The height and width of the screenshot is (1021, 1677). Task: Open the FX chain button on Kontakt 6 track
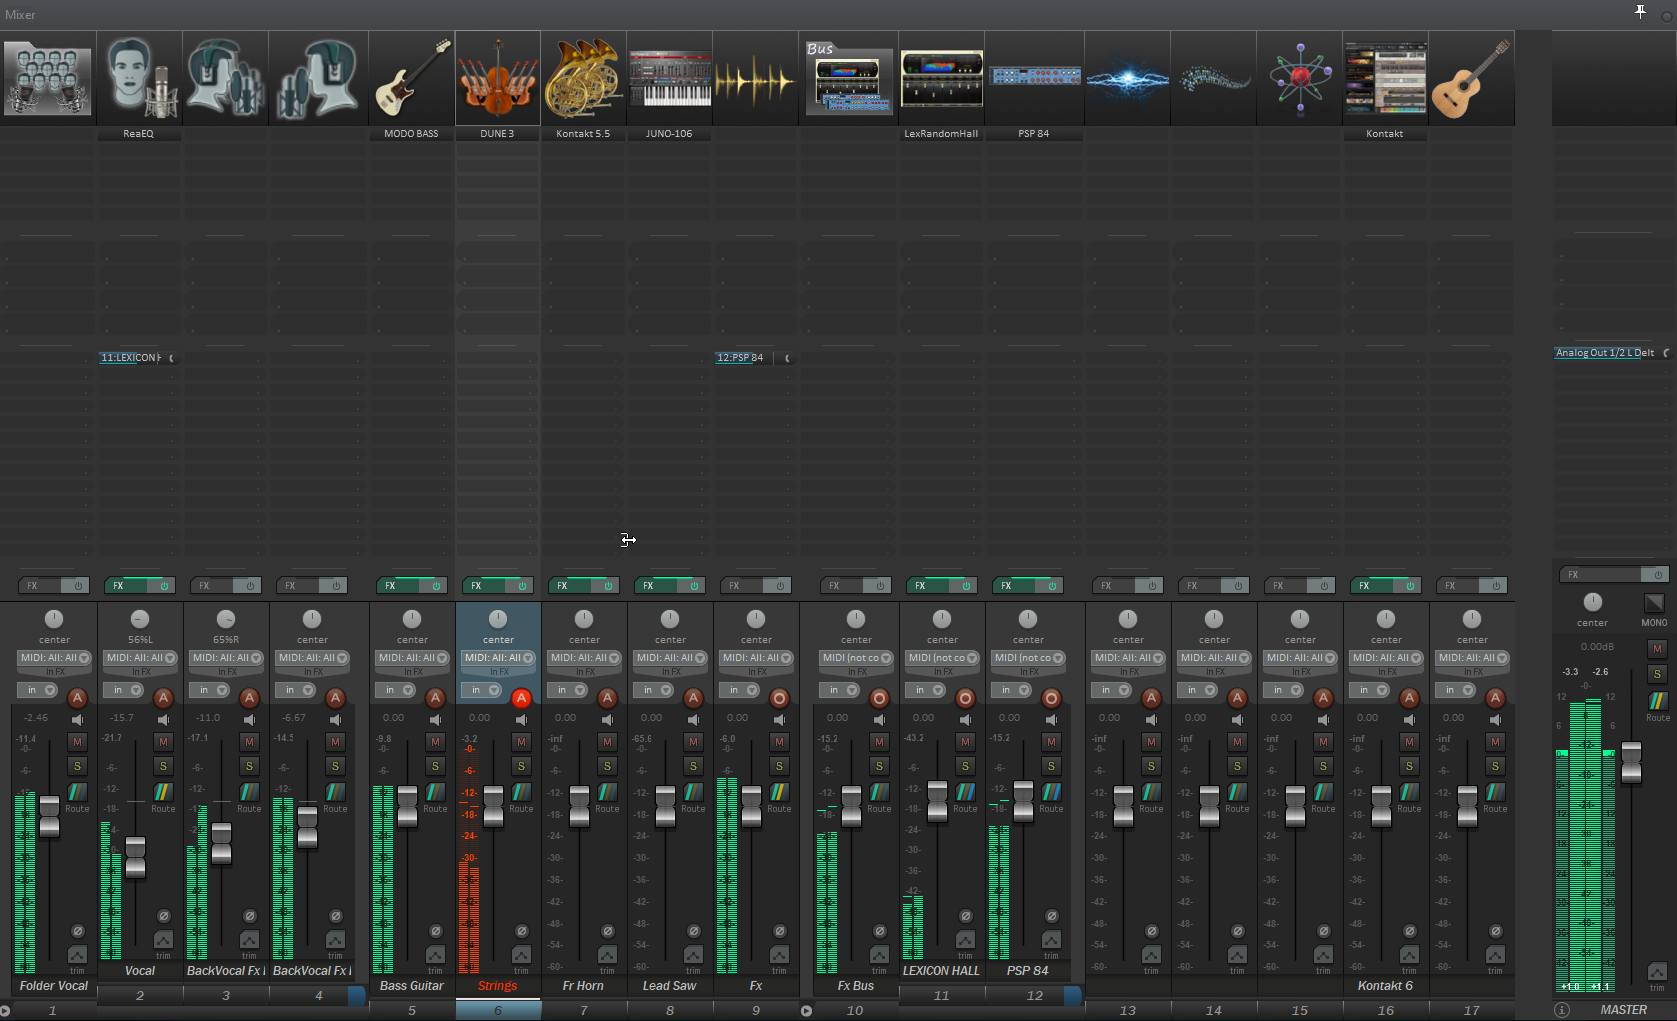(1366, 586)
